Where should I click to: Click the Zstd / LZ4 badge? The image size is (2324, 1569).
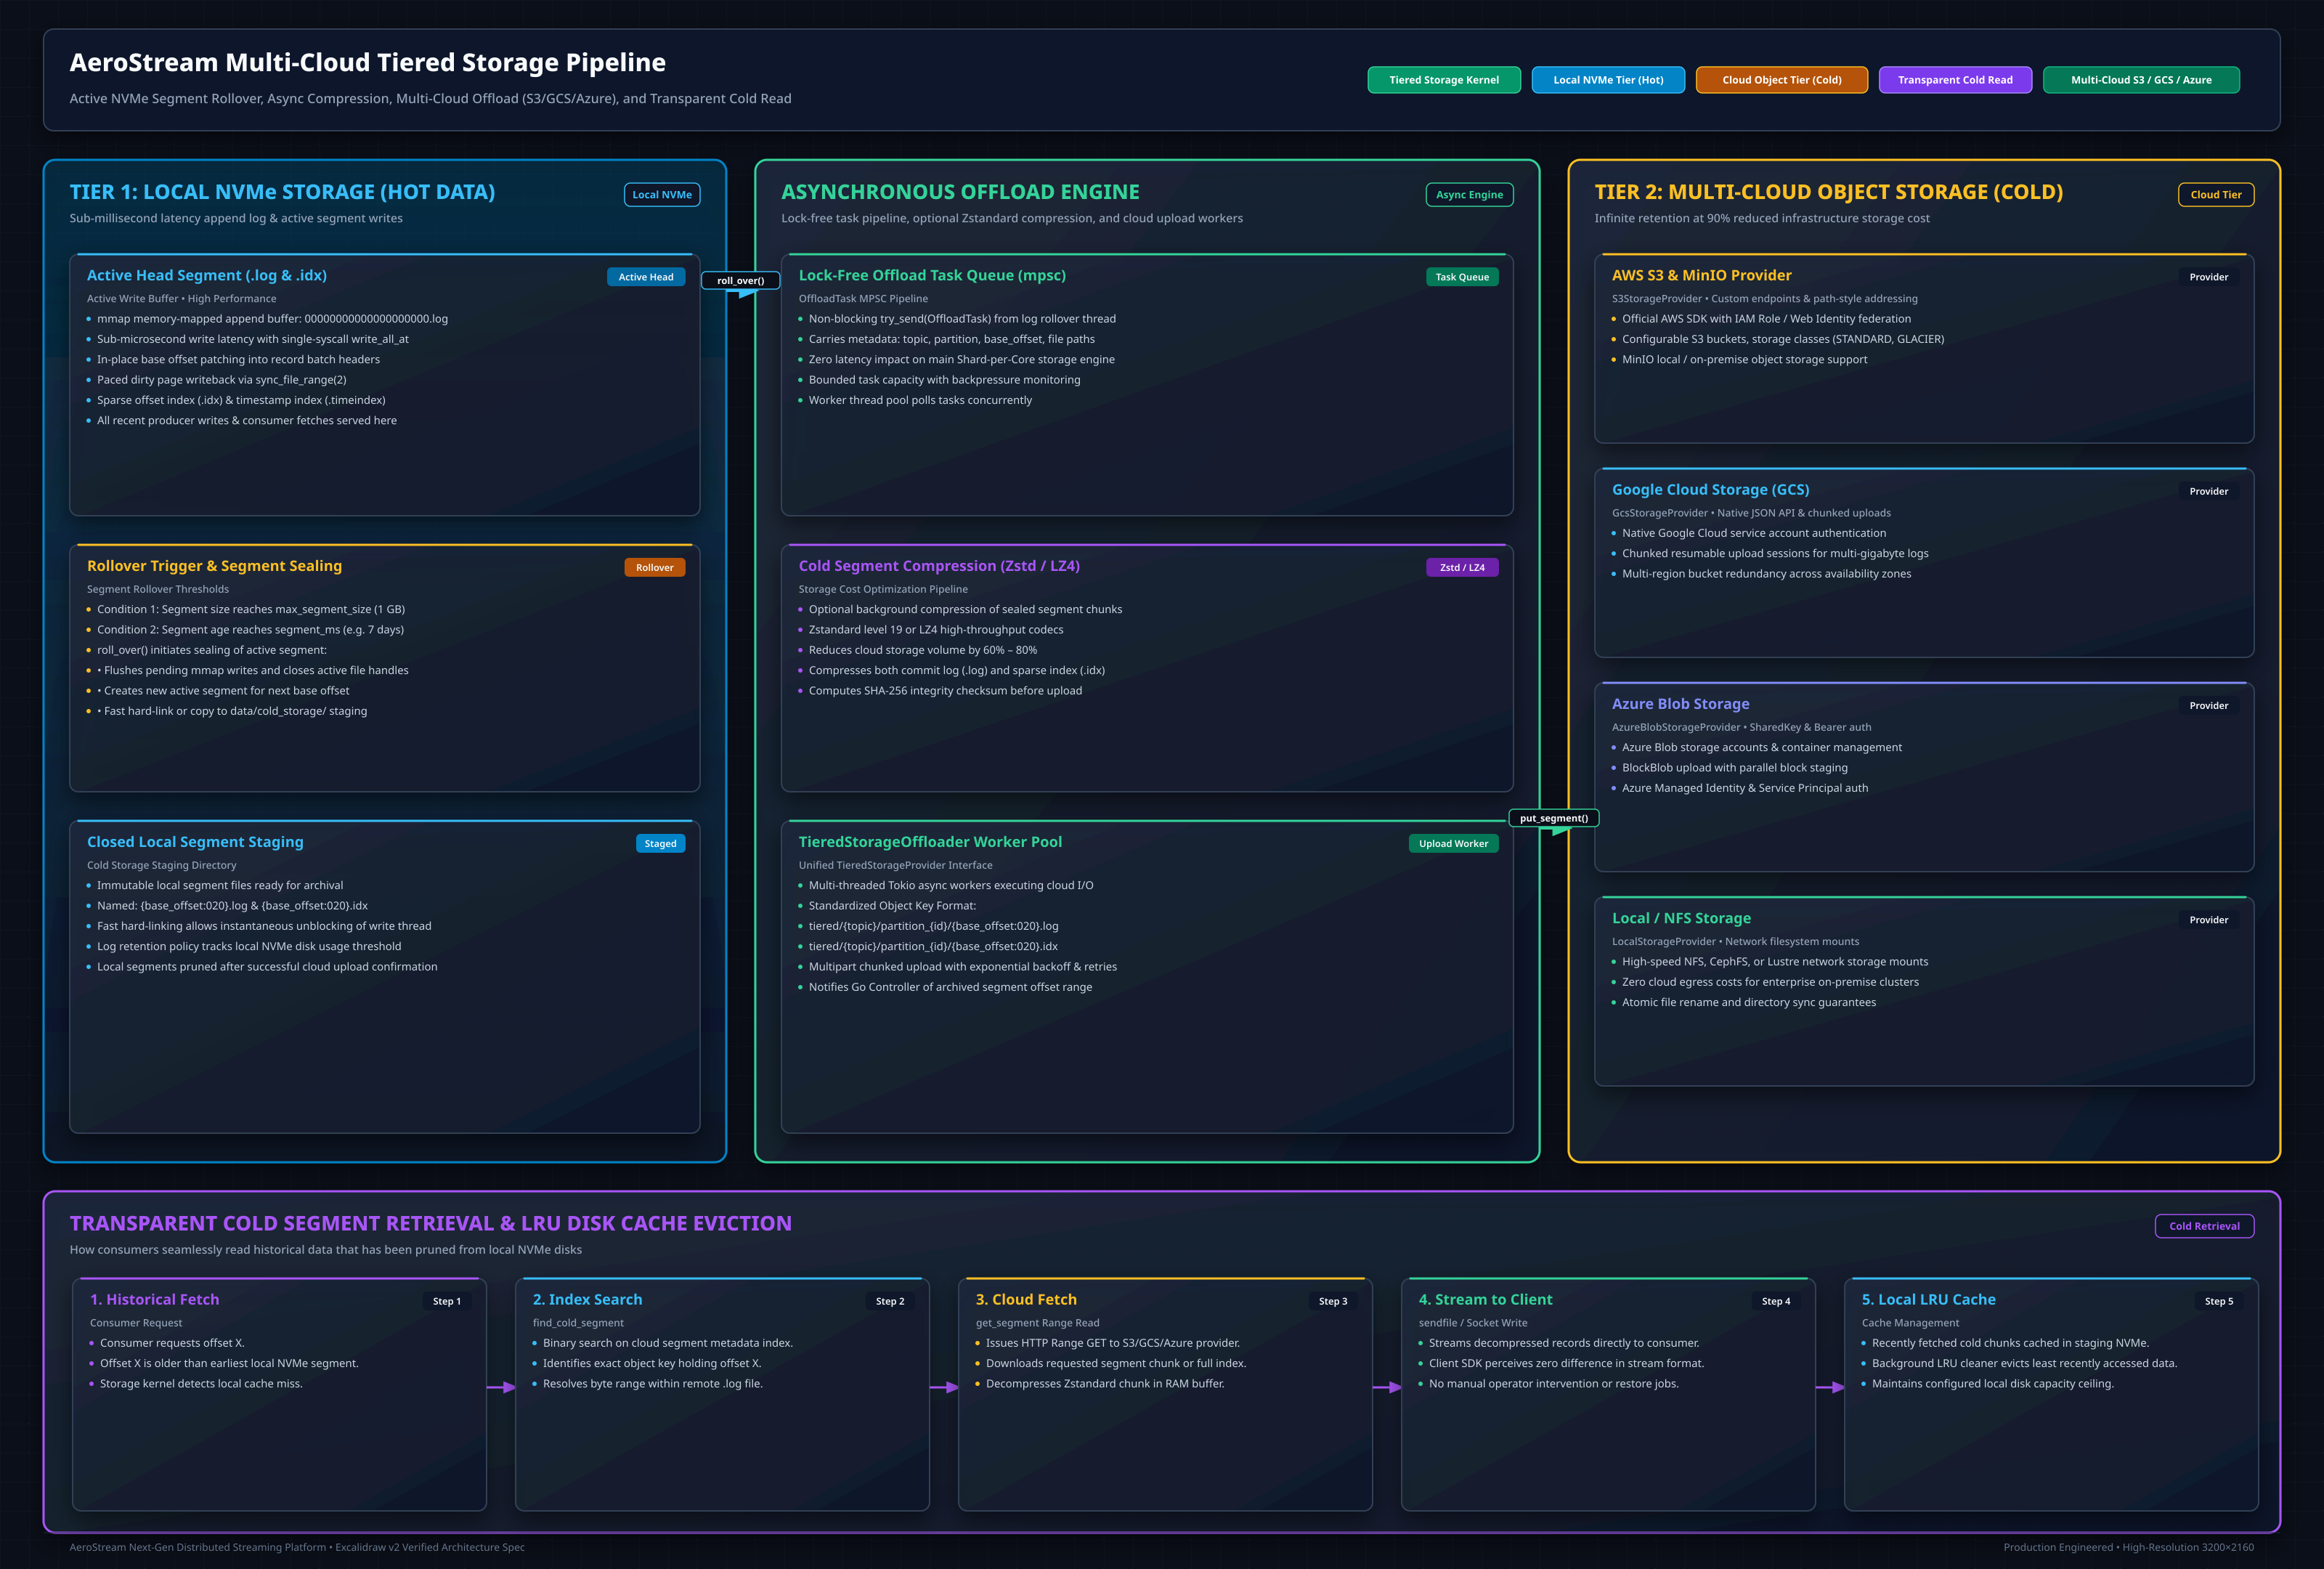click(1461, 568)
